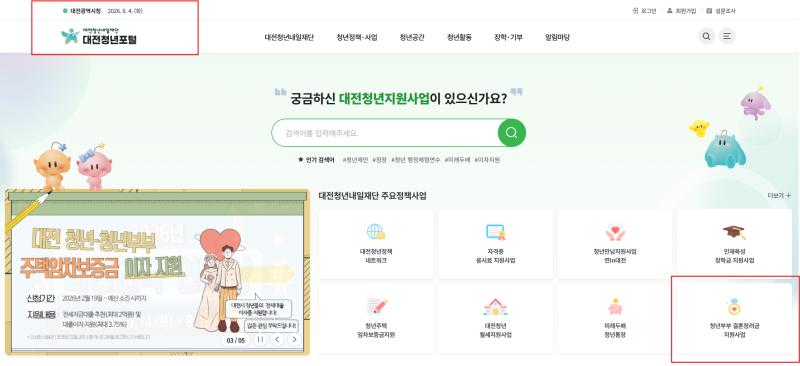Click the 대전청년내일재단 주요정책사업 heading
The height and width of the screenshot is (366, 800).
(372, 196)
